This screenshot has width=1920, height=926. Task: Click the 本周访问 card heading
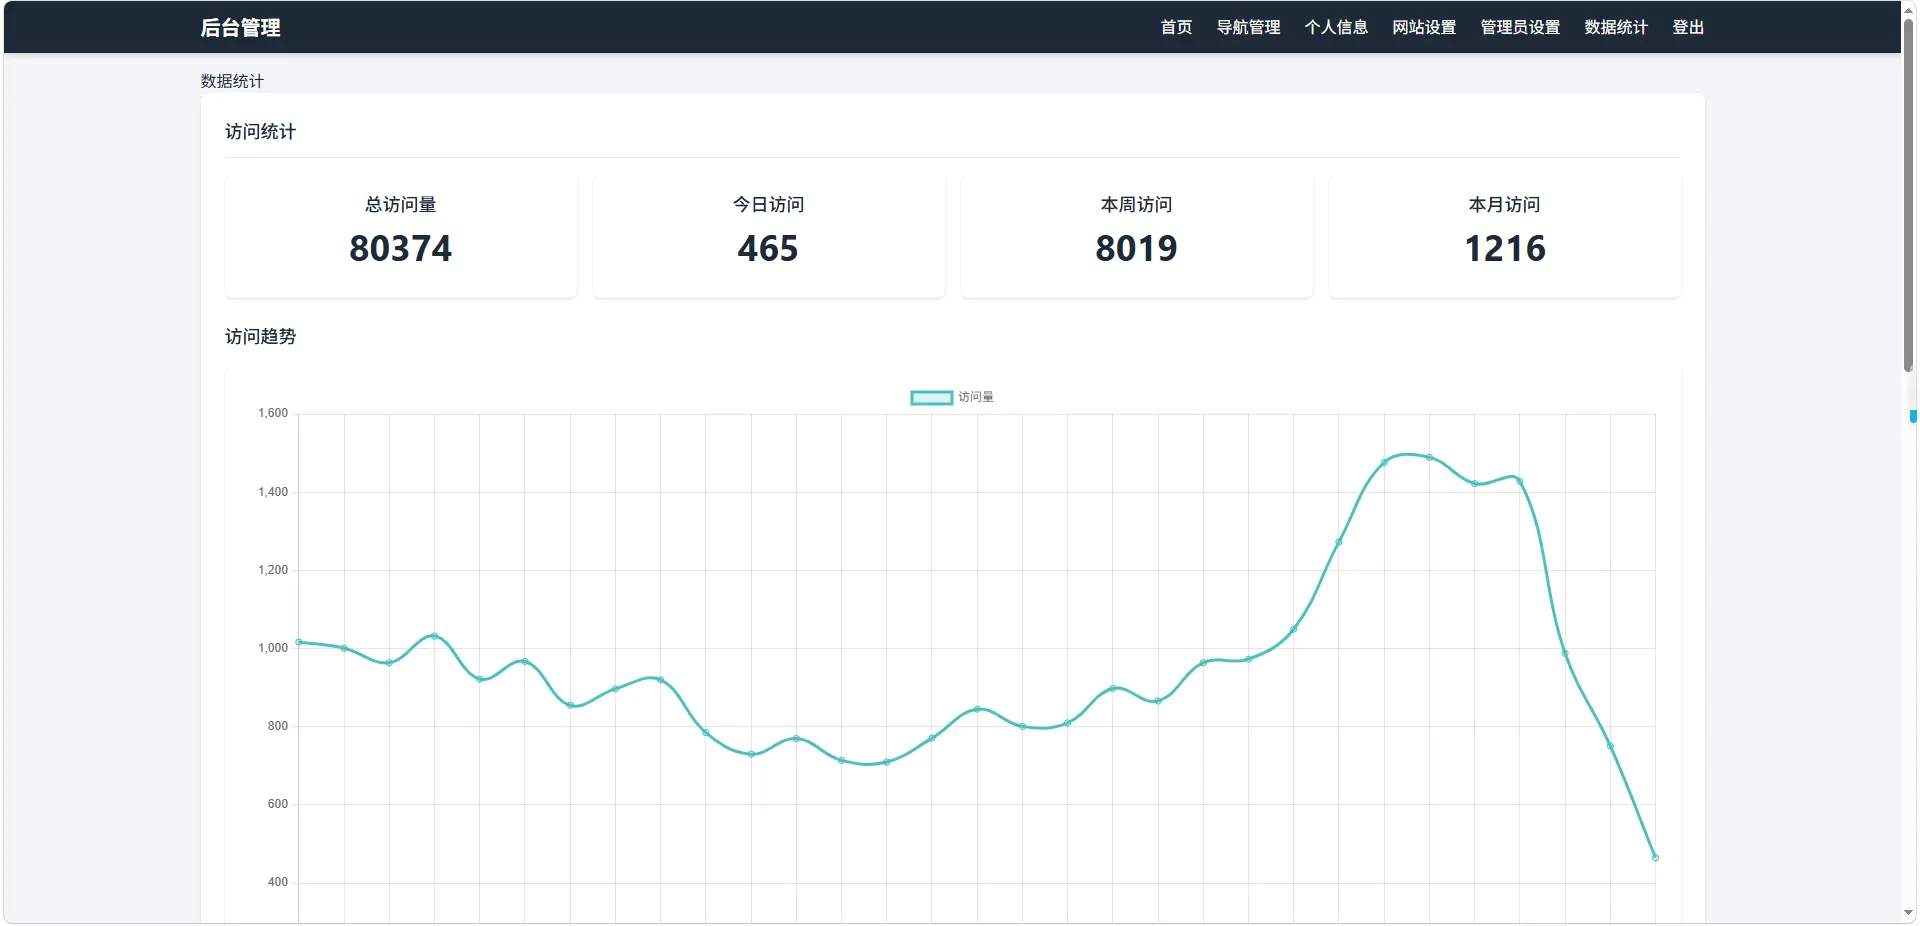click(1136, 204)
